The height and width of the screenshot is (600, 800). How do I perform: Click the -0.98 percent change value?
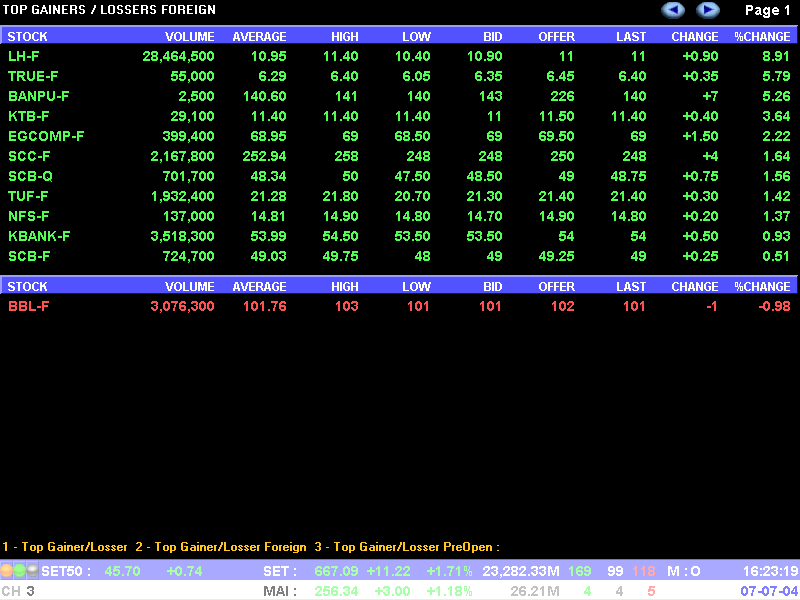[774, 307]
